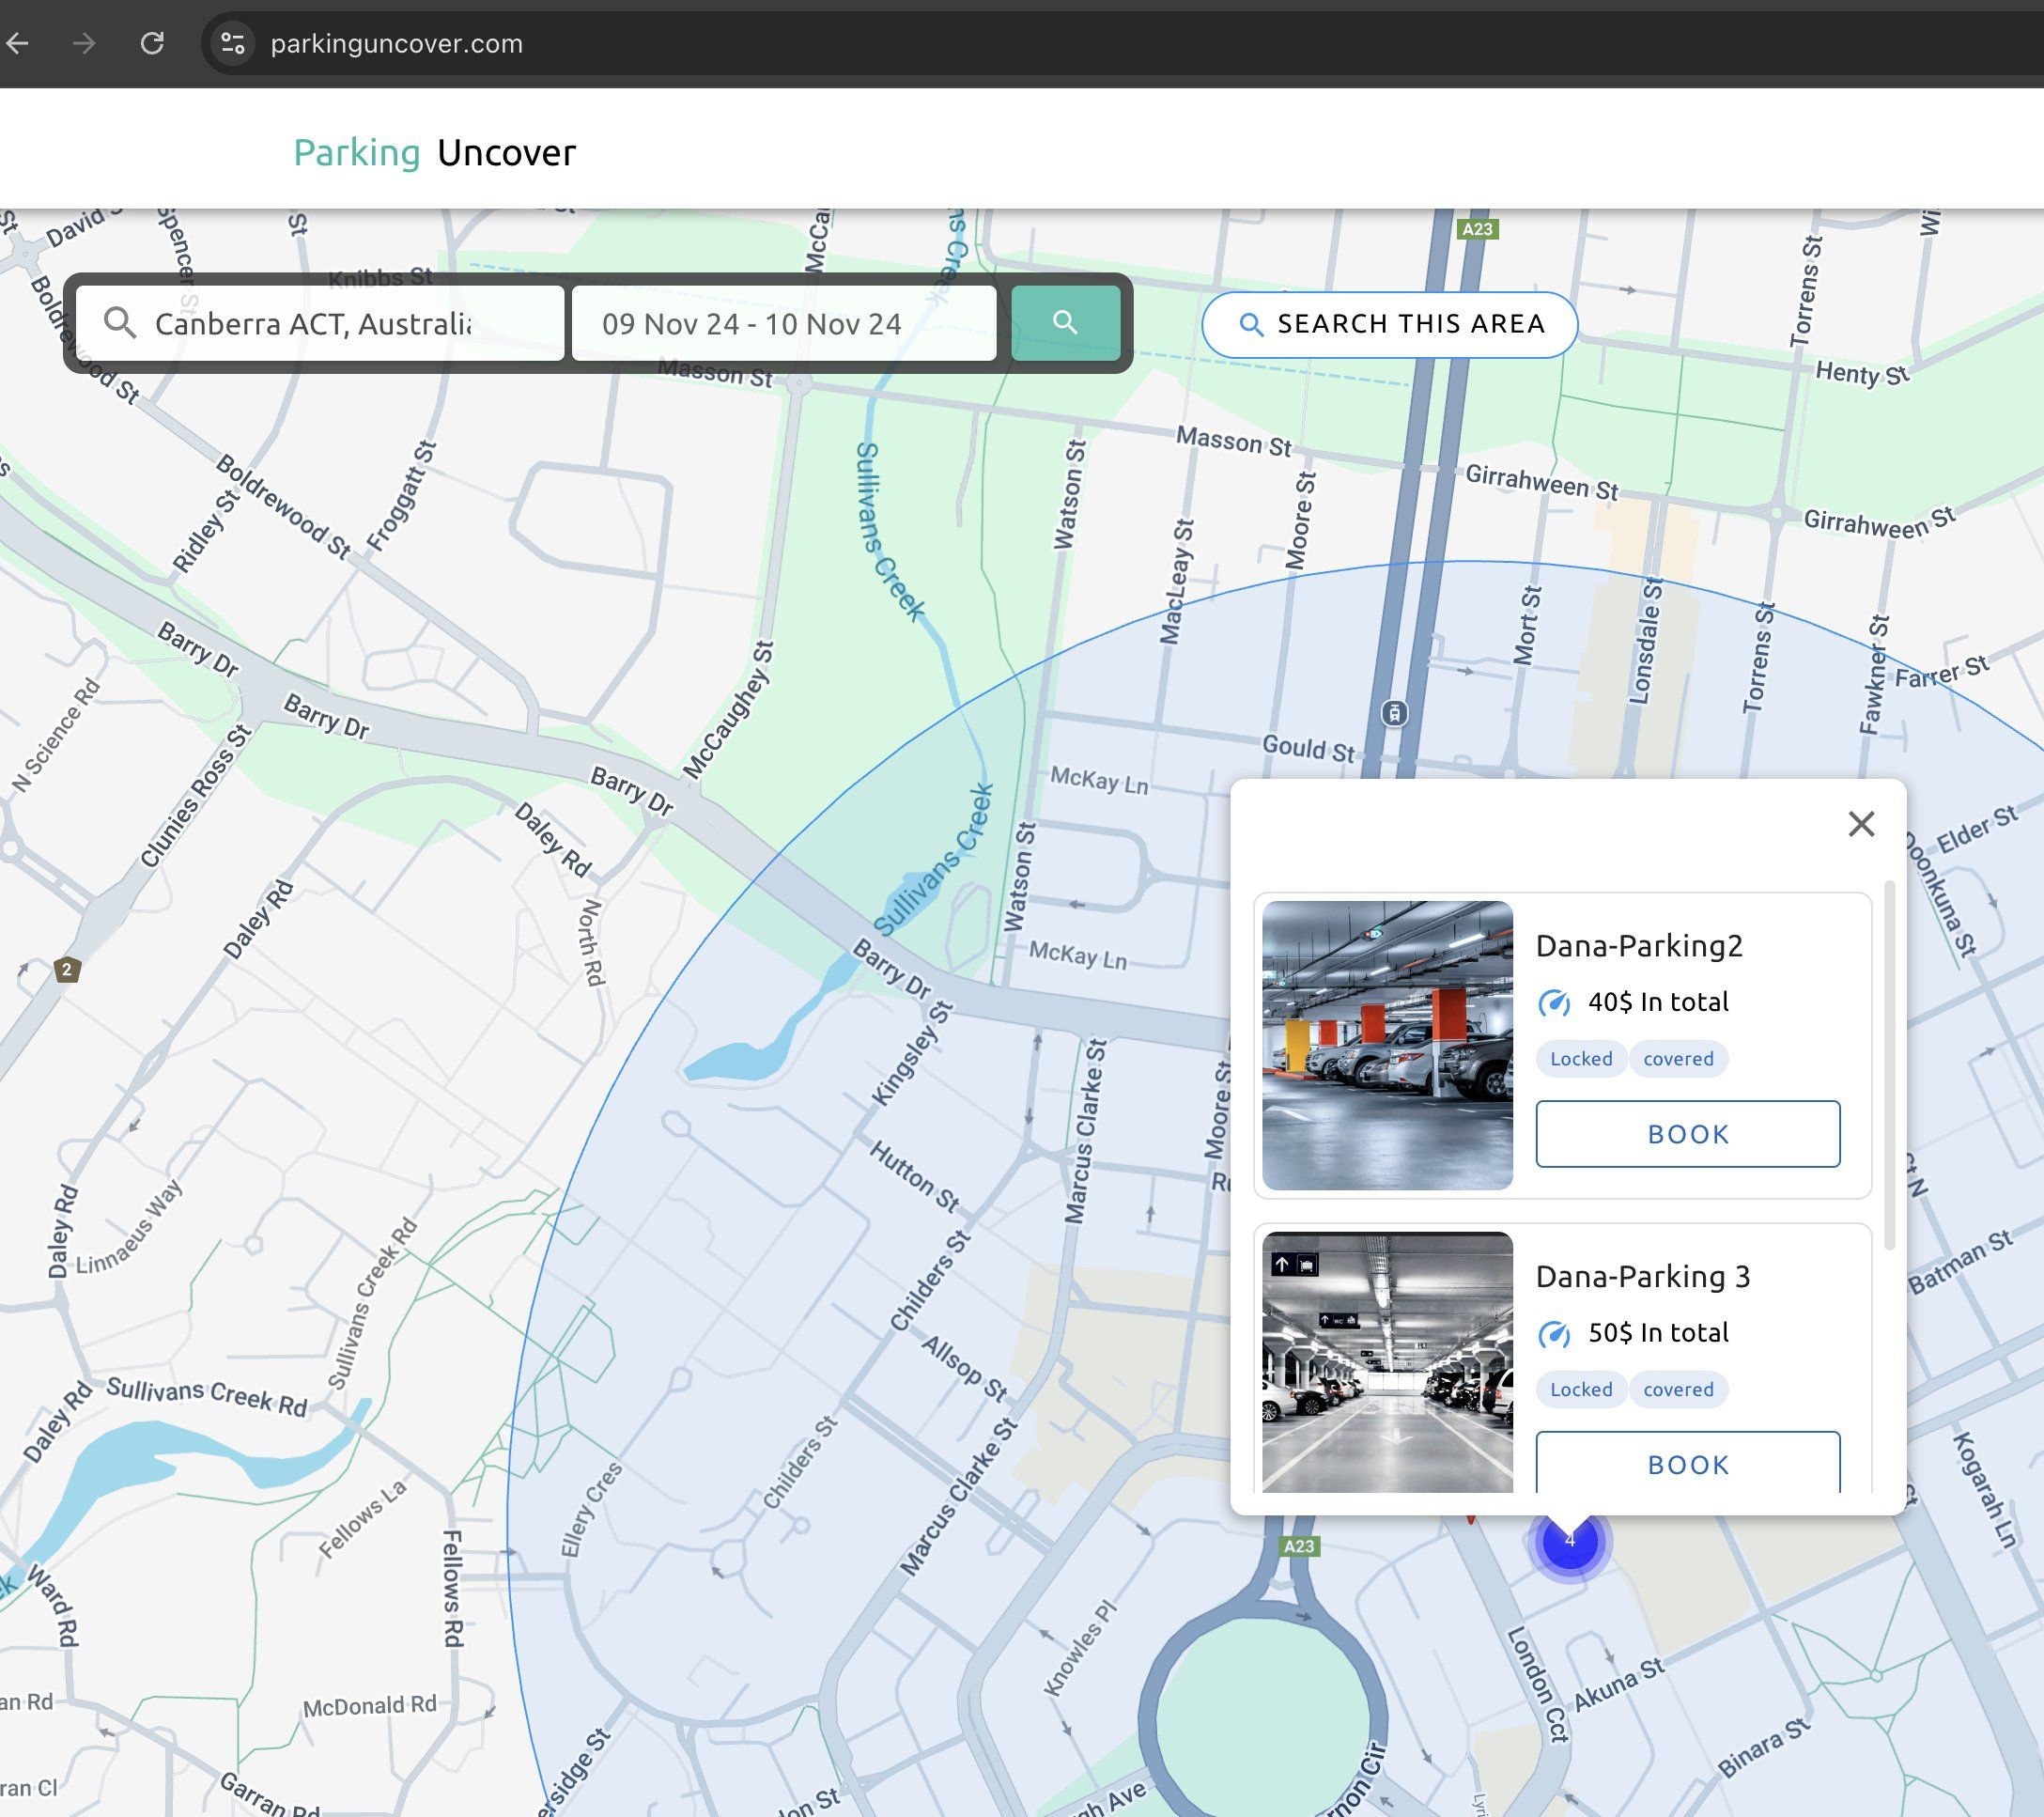The height and width of the screenshot is (1817, 2044).
Task: Close the parking results popup
Action: click(x=1861, y=824)
